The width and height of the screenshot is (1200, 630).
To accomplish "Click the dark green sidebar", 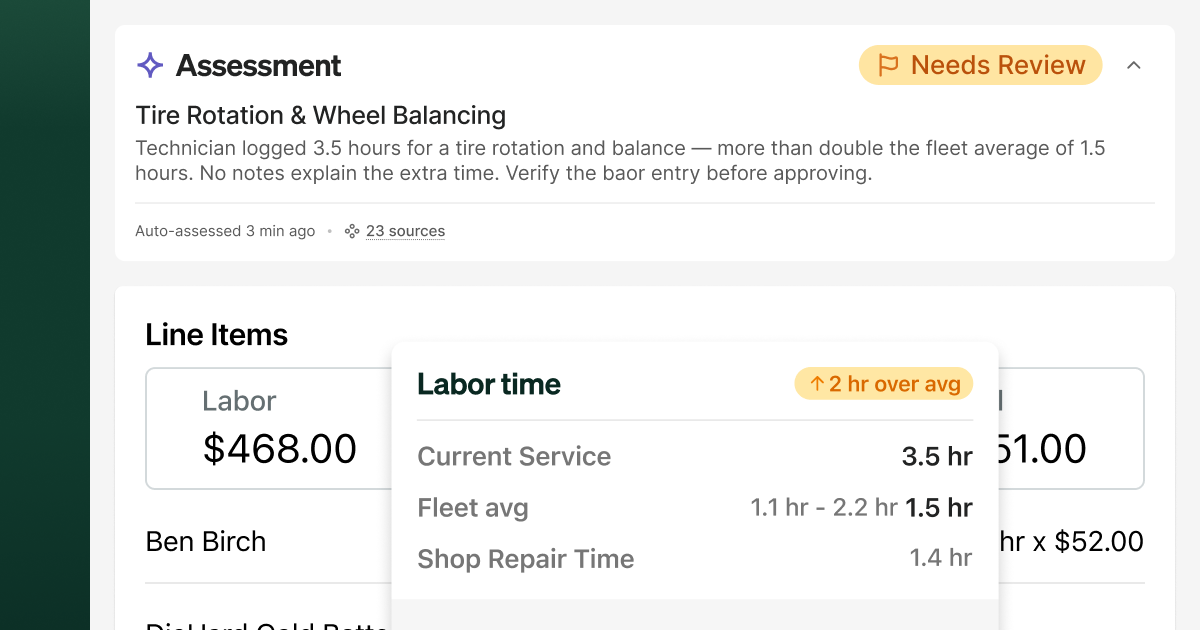I will [x=45, y=315].
